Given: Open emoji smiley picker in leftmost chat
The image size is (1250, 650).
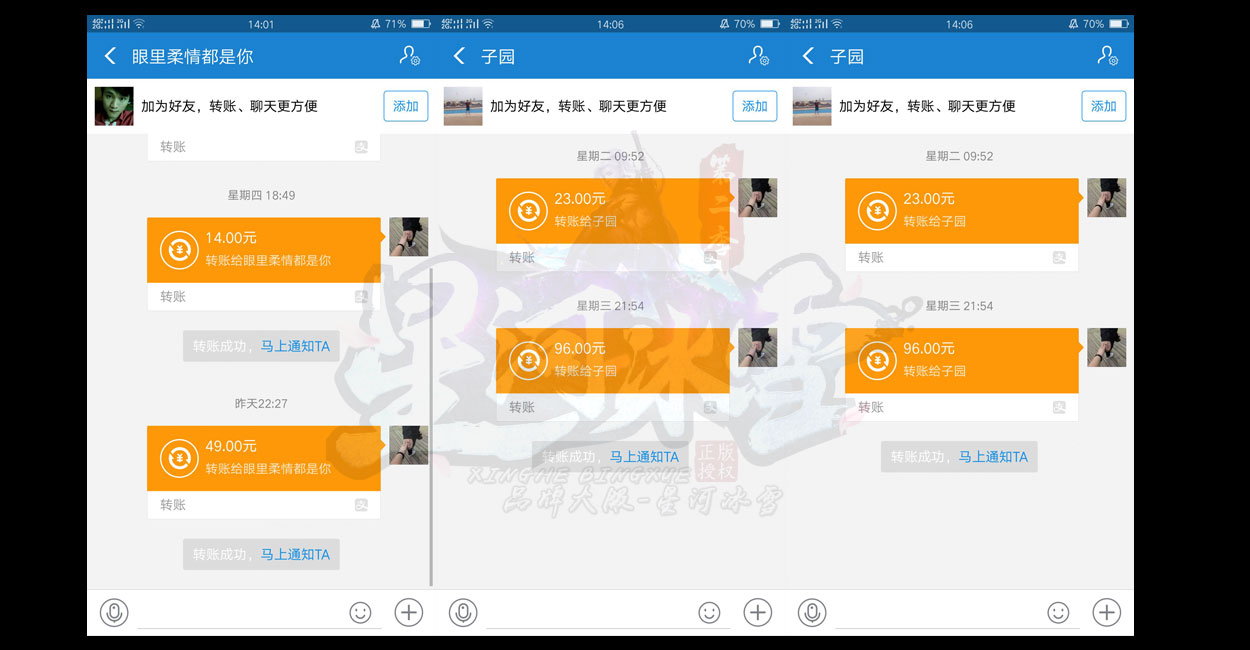Looking at the screenshot, I should (x=360, y=612).
